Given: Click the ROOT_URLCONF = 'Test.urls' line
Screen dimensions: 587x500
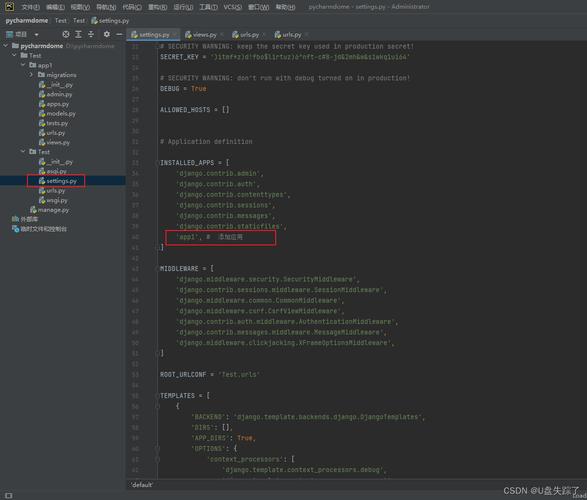Looking at the screenshot, I should pos(210,375).
